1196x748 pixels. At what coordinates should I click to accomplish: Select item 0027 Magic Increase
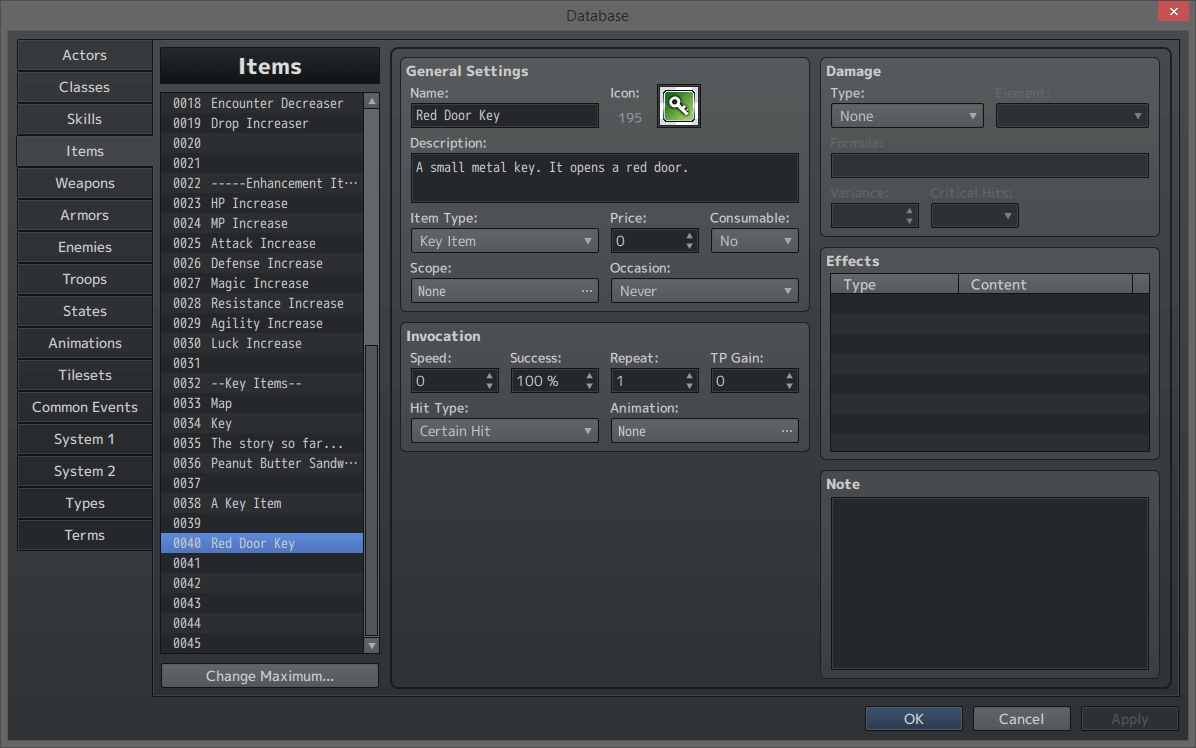tap(262, 283)
